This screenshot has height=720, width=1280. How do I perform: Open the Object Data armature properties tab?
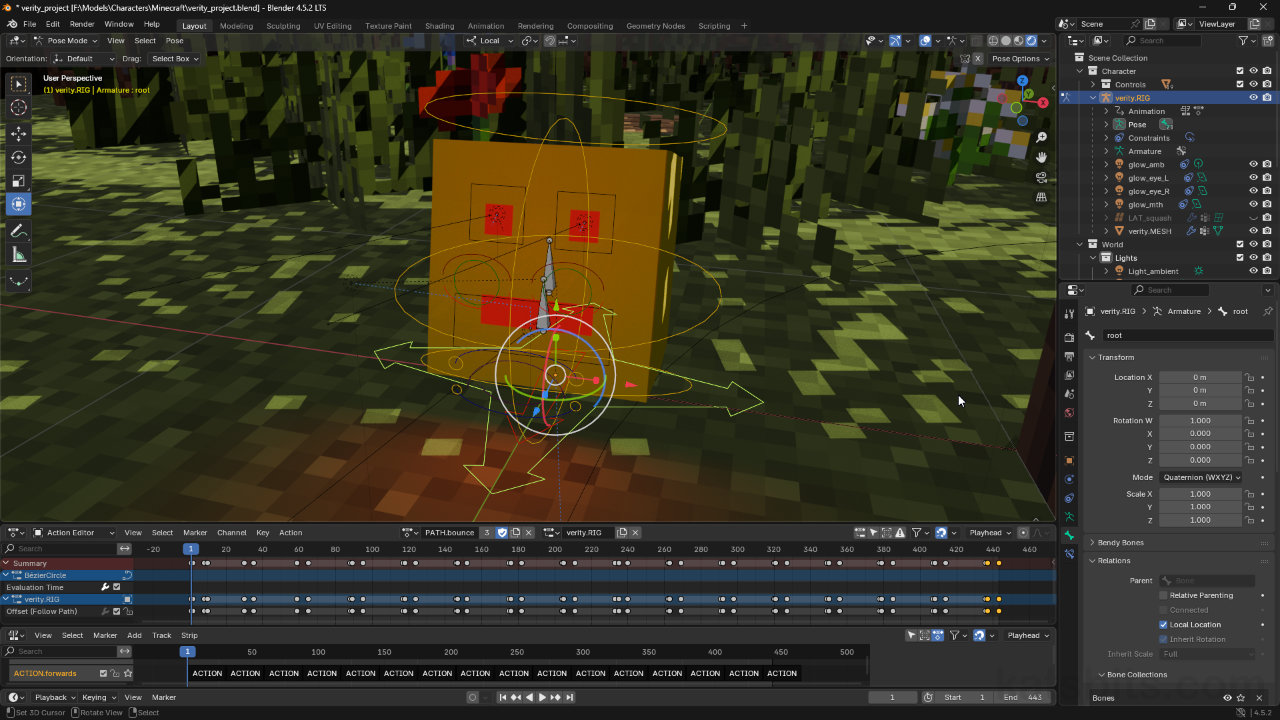click(1069, 517)
